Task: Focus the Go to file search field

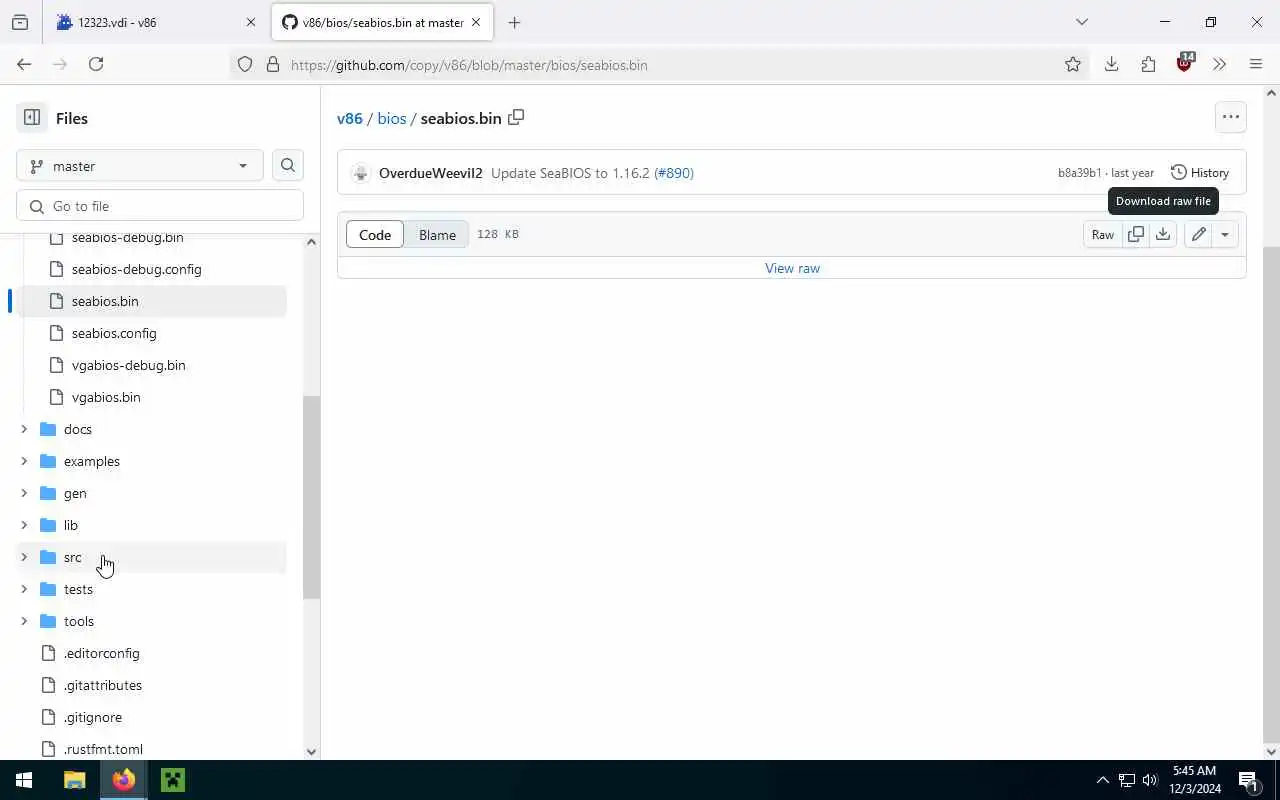Action: coord(160,206)
